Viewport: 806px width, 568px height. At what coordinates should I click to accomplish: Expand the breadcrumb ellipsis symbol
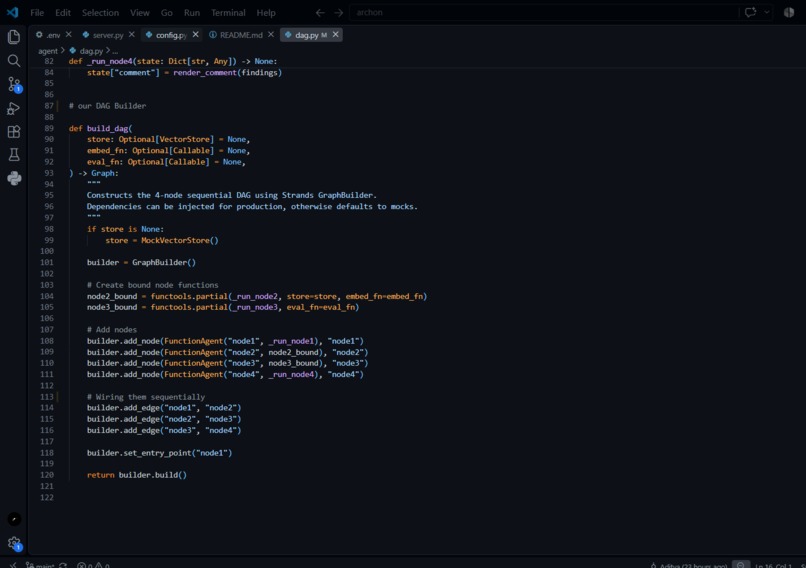coord(115,51)
